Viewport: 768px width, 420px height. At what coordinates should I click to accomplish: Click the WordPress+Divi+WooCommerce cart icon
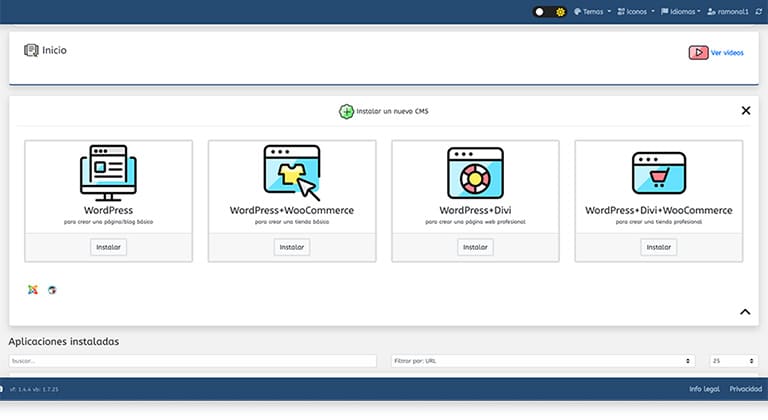coord(659,173)
